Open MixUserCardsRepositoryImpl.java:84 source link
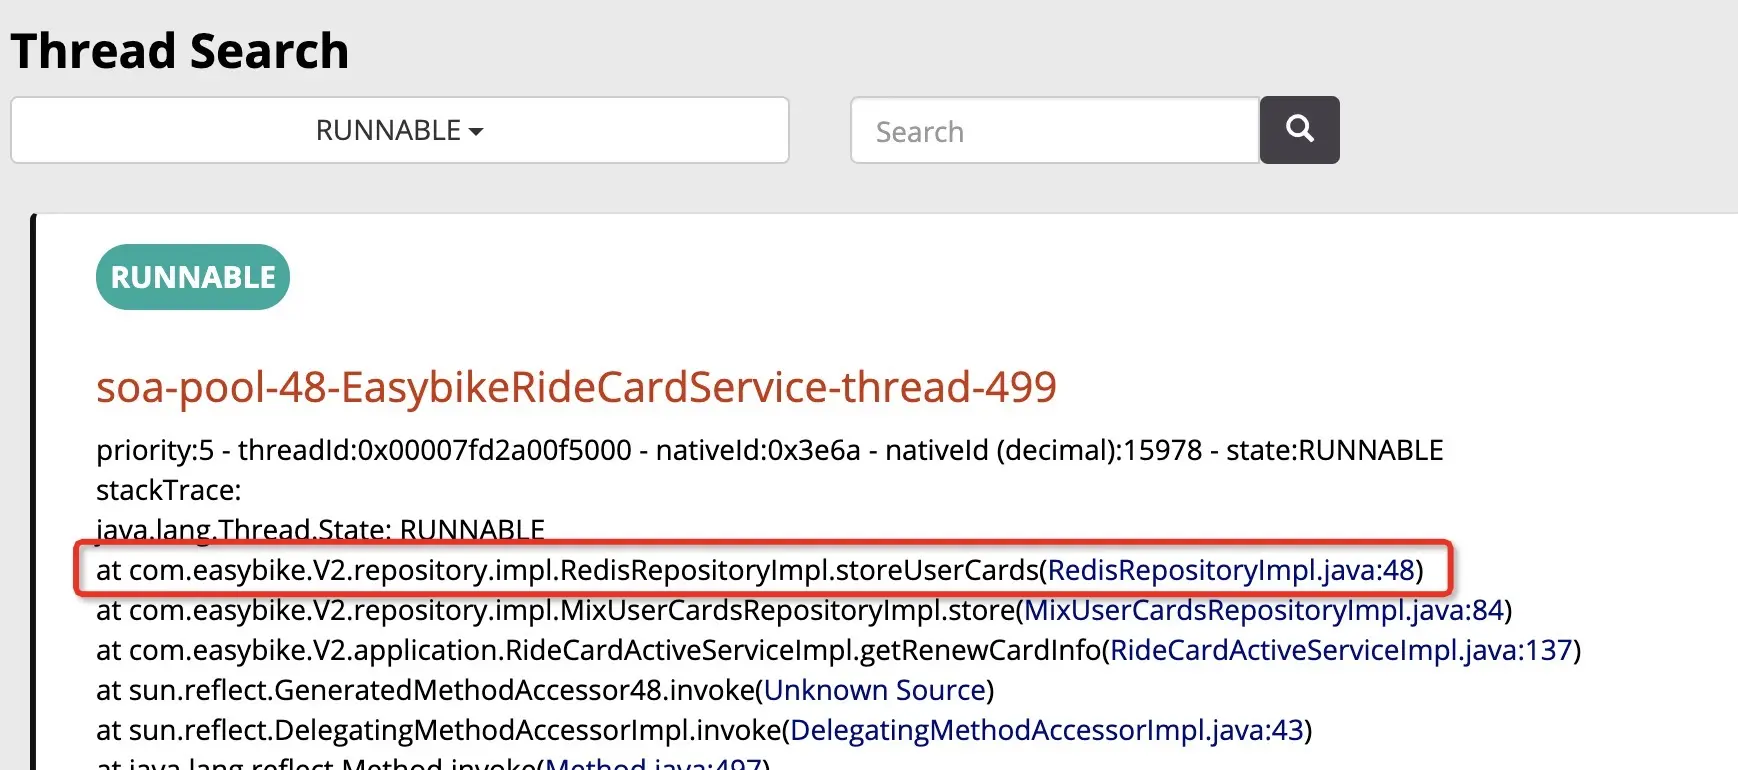 coord(1264,610)
